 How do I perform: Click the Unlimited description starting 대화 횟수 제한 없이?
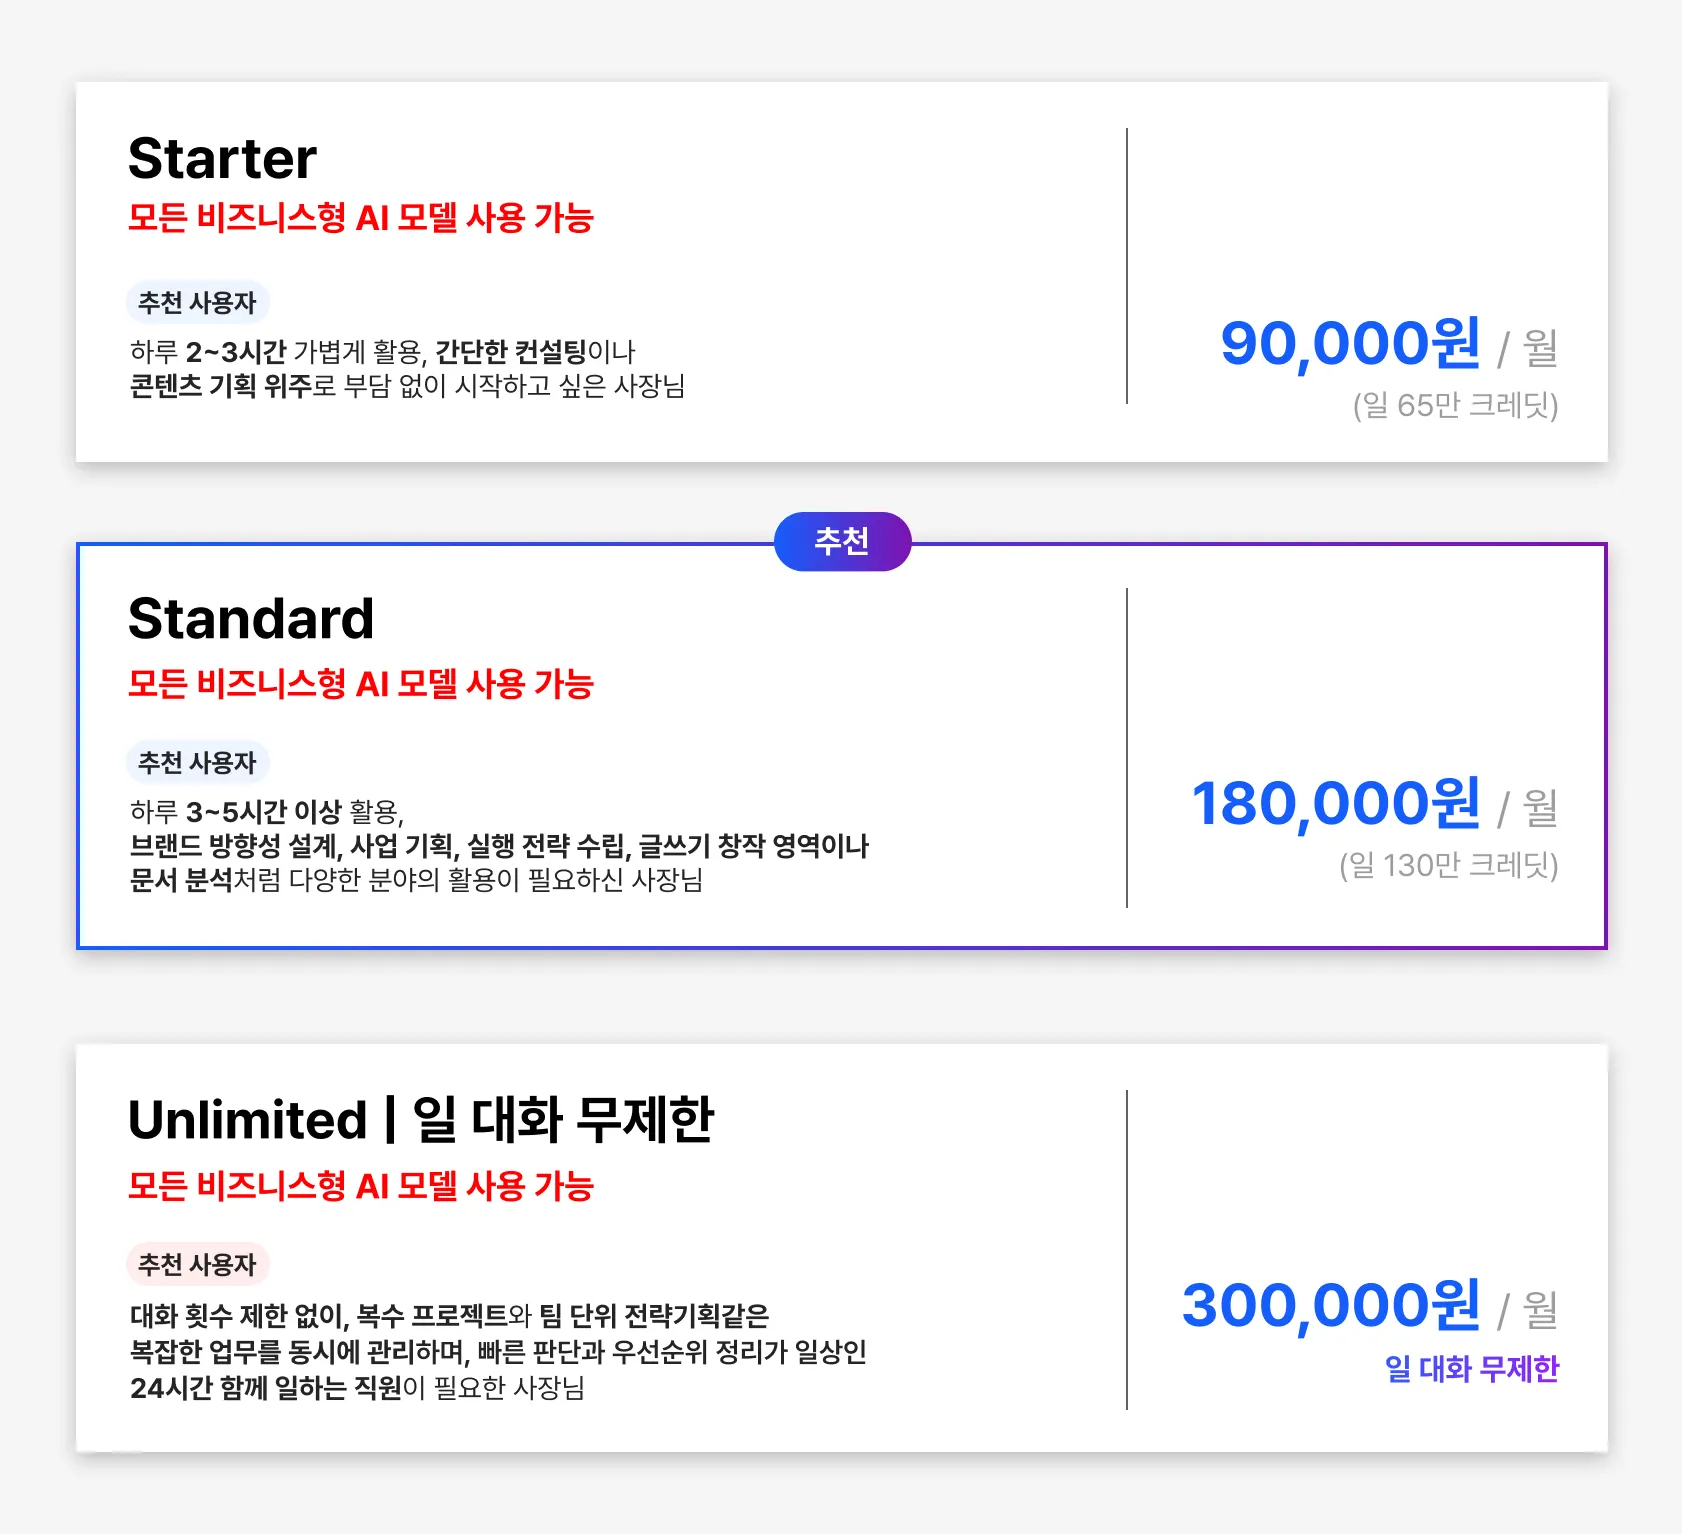pyautogui.click(x=498, y=1351)
